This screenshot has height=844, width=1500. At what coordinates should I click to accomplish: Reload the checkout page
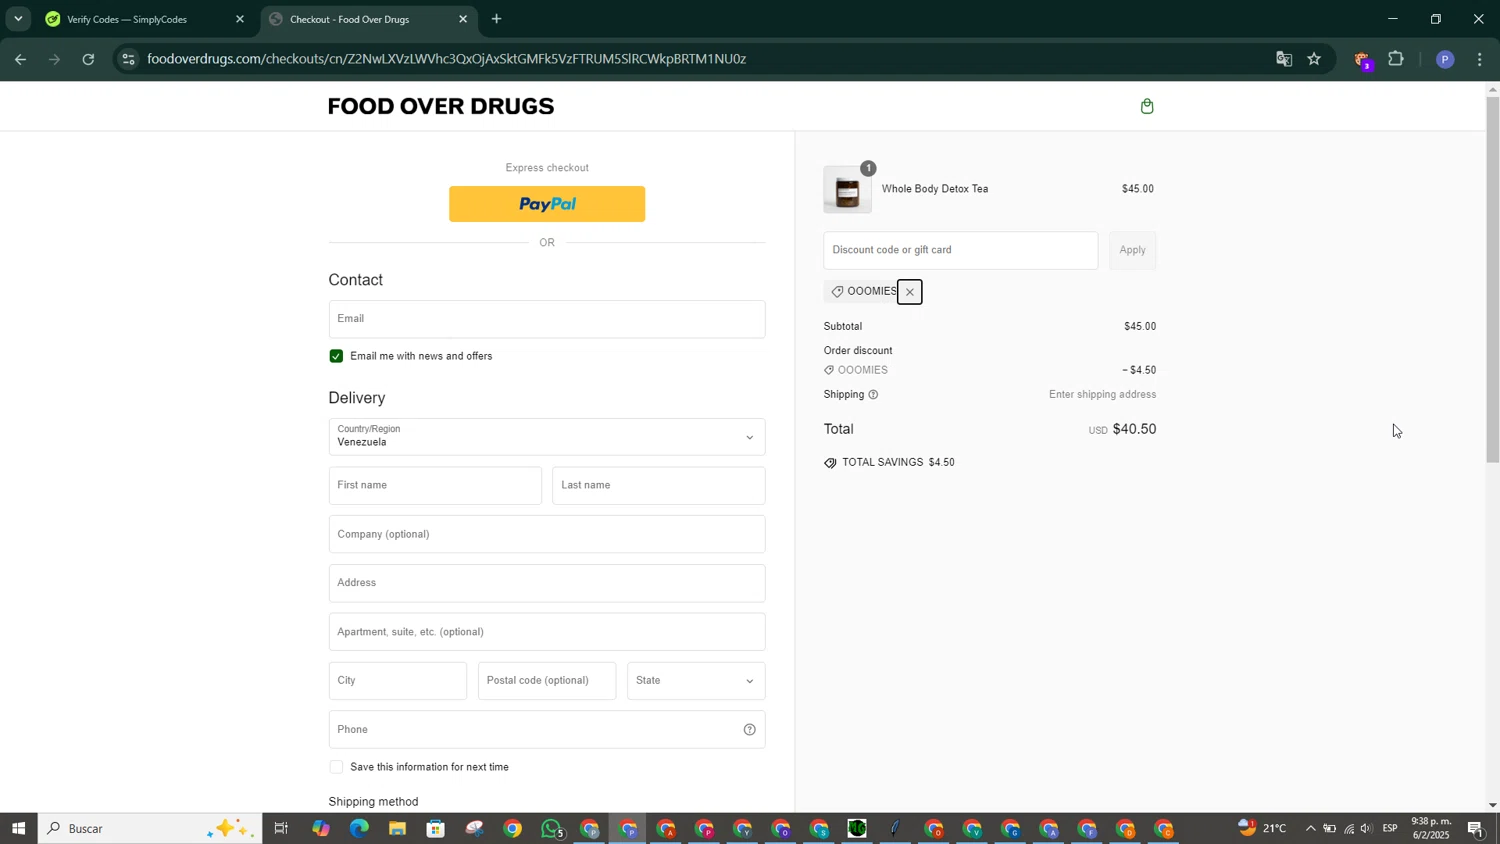tap(88, 59)
